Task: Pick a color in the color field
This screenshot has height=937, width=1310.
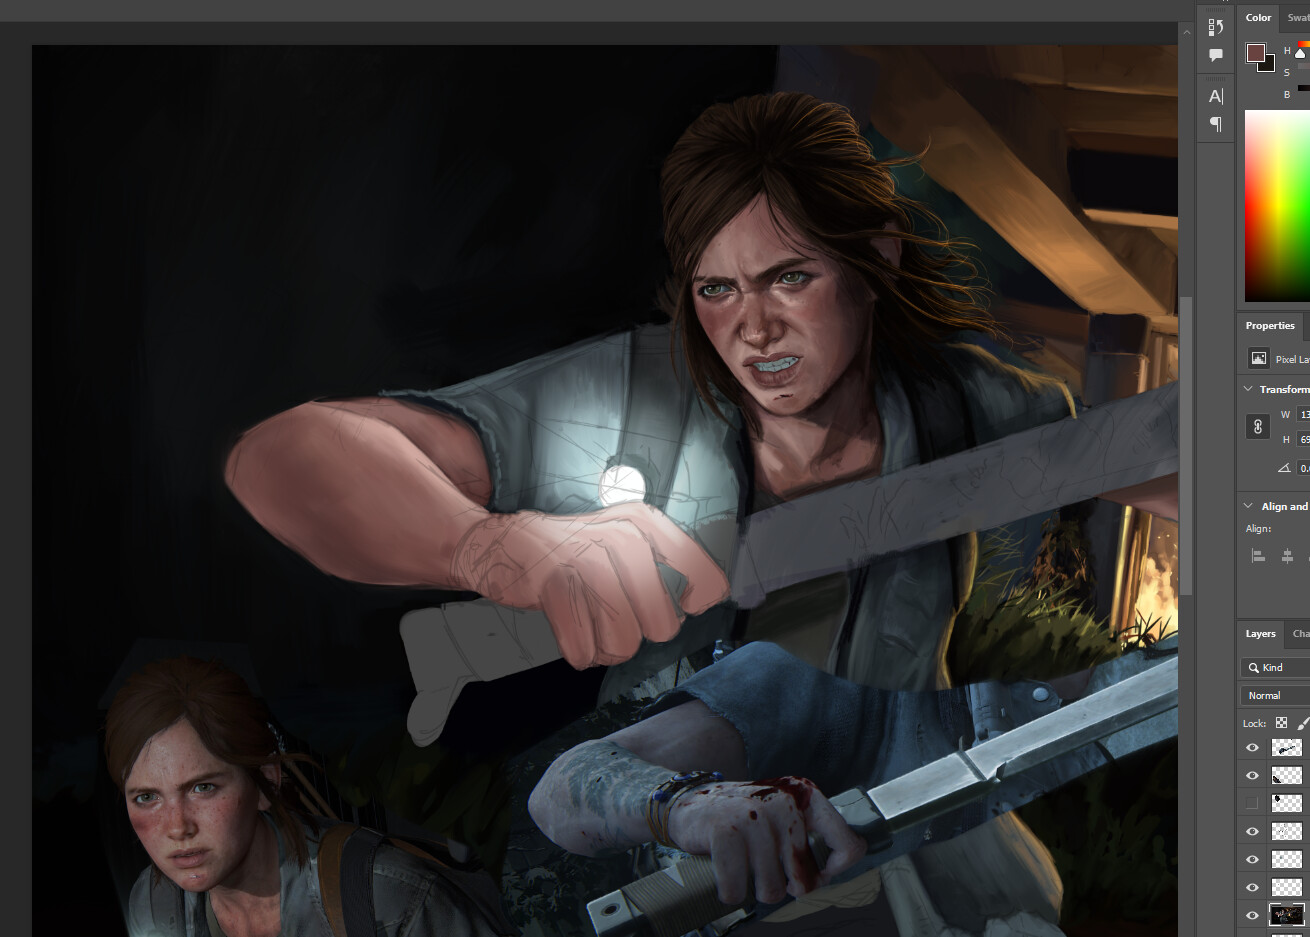Action: (1277, 205)
